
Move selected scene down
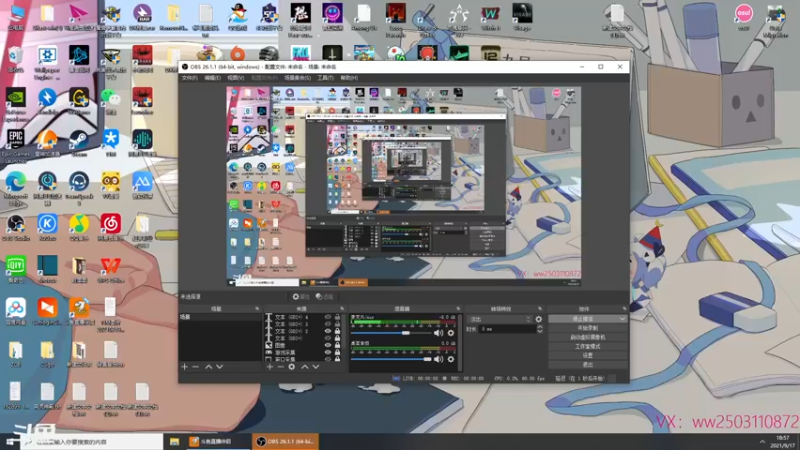(219, 366)
